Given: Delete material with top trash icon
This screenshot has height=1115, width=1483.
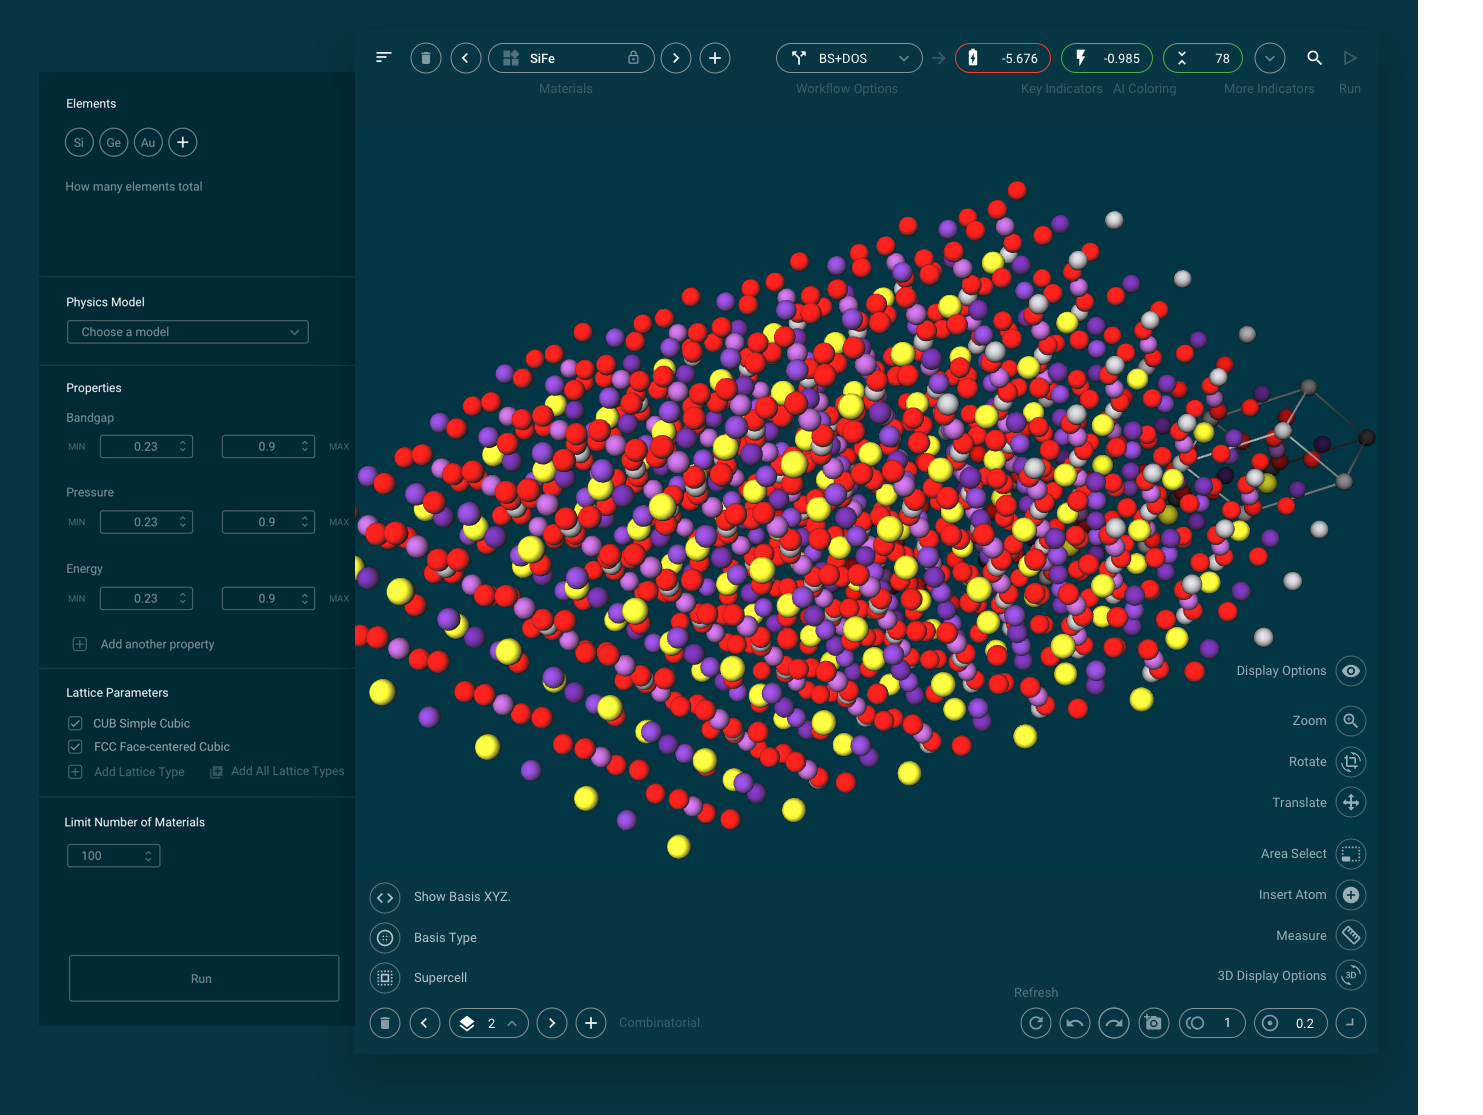Looking at the screenshot, I should click(426, 58).
